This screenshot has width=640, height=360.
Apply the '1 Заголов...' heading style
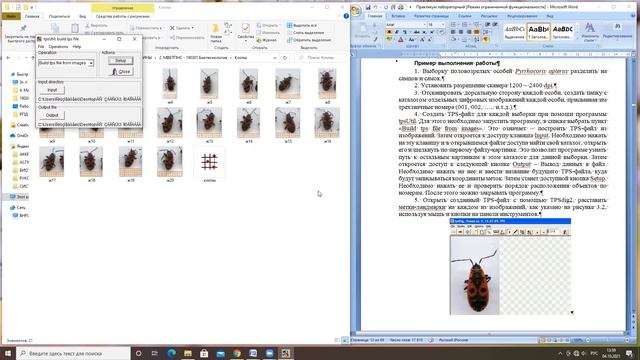click(538, 32)
